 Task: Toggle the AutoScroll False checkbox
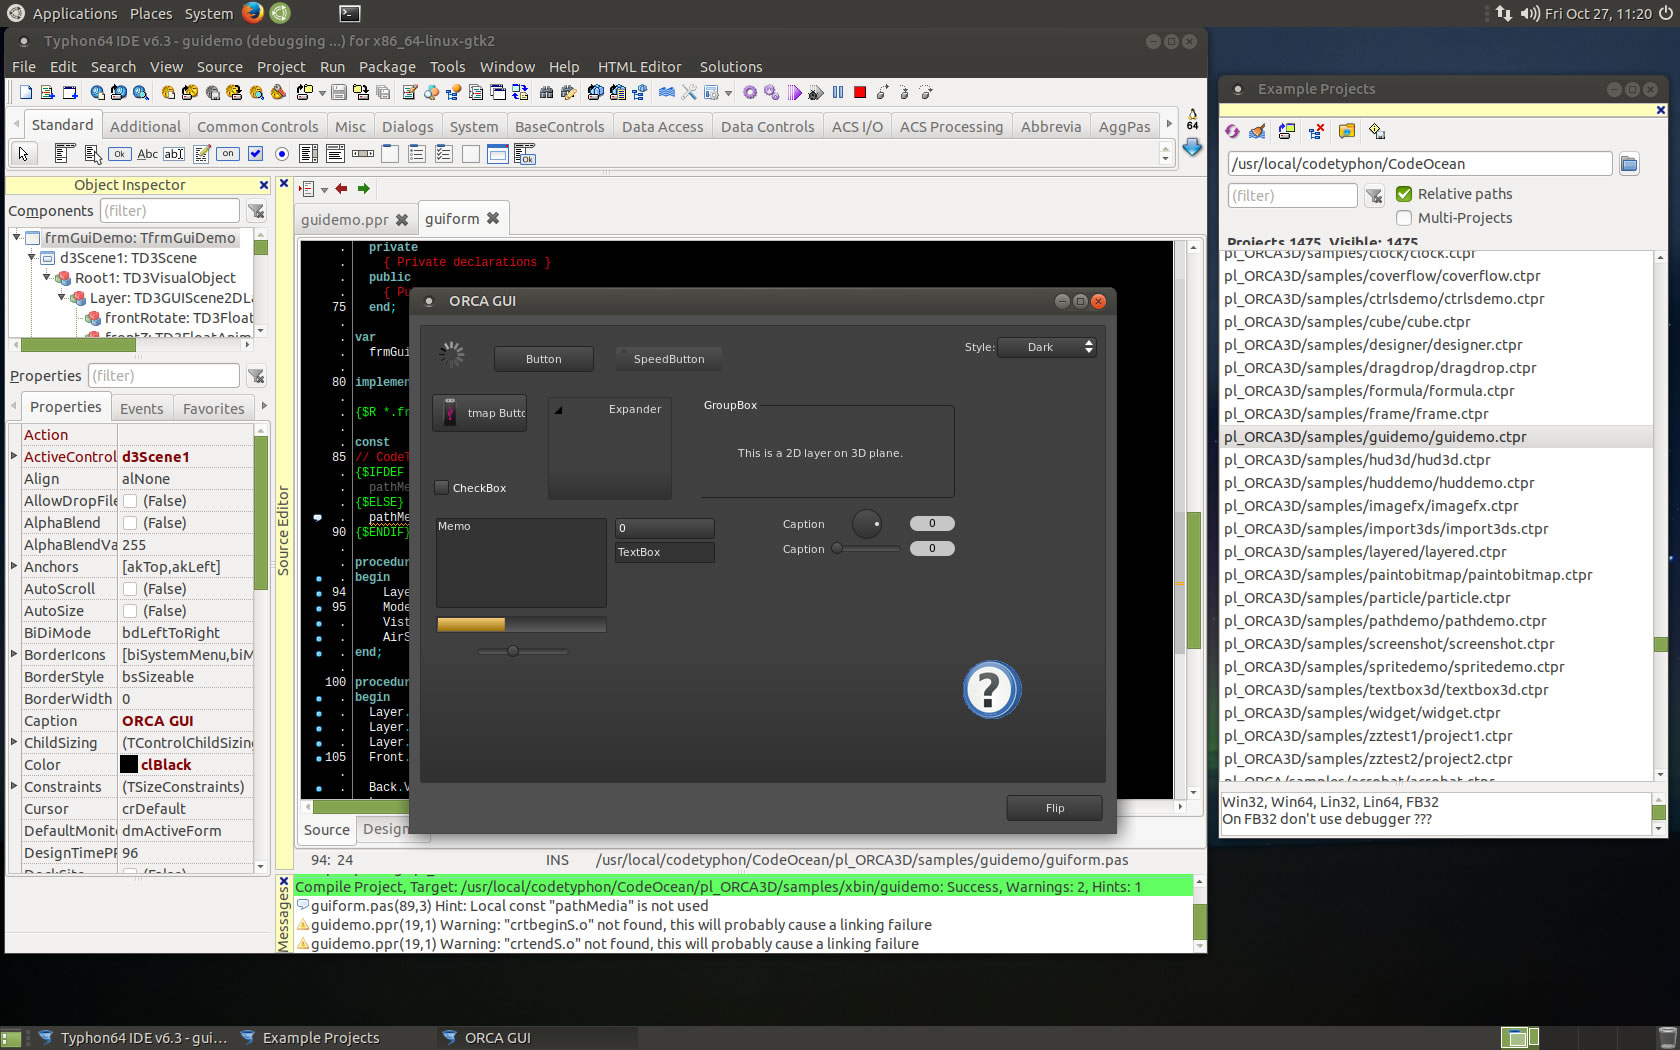click(130, 589)
